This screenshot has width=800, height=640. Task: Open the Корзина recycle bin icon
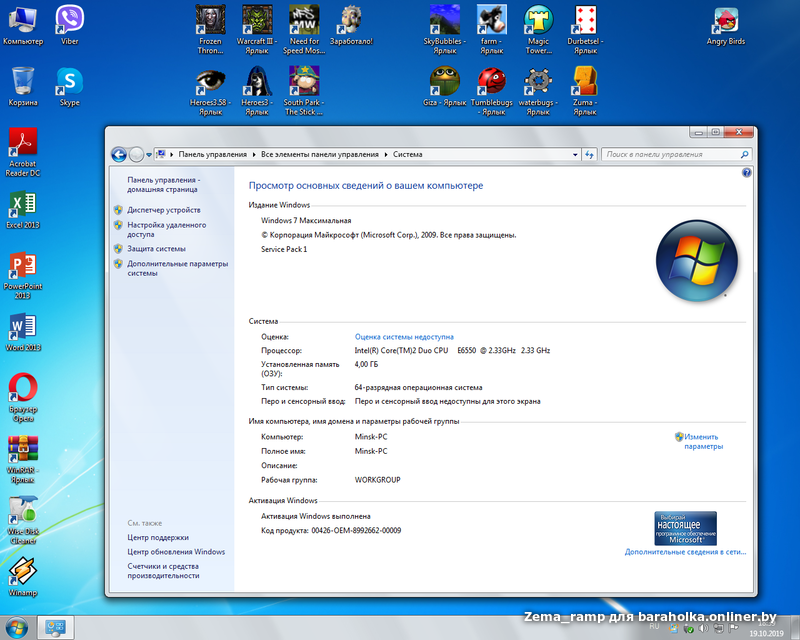click(x=23, y=86)
